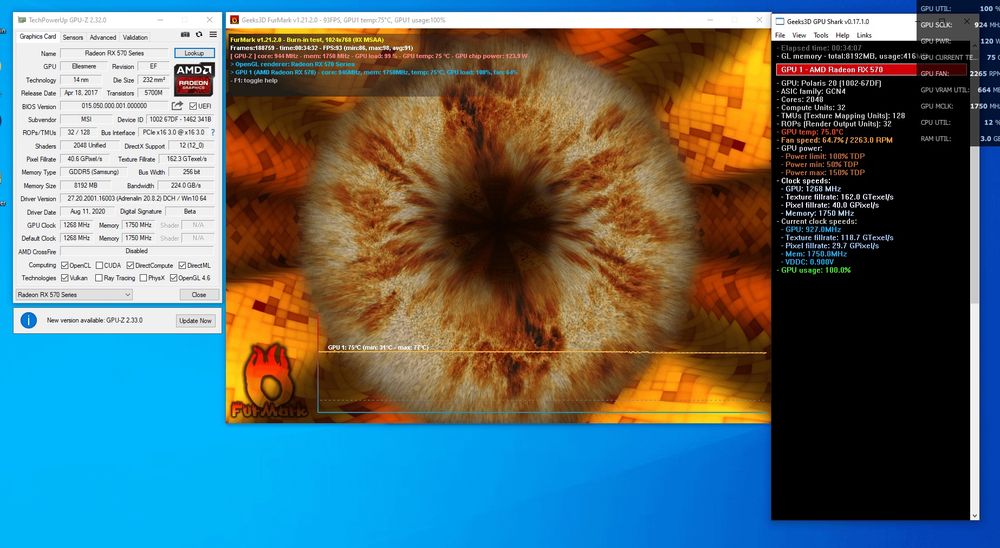1000x548 pixels.
Task: Toggle the Ray Tracing checkbox
Action: [x=99, y=278]
